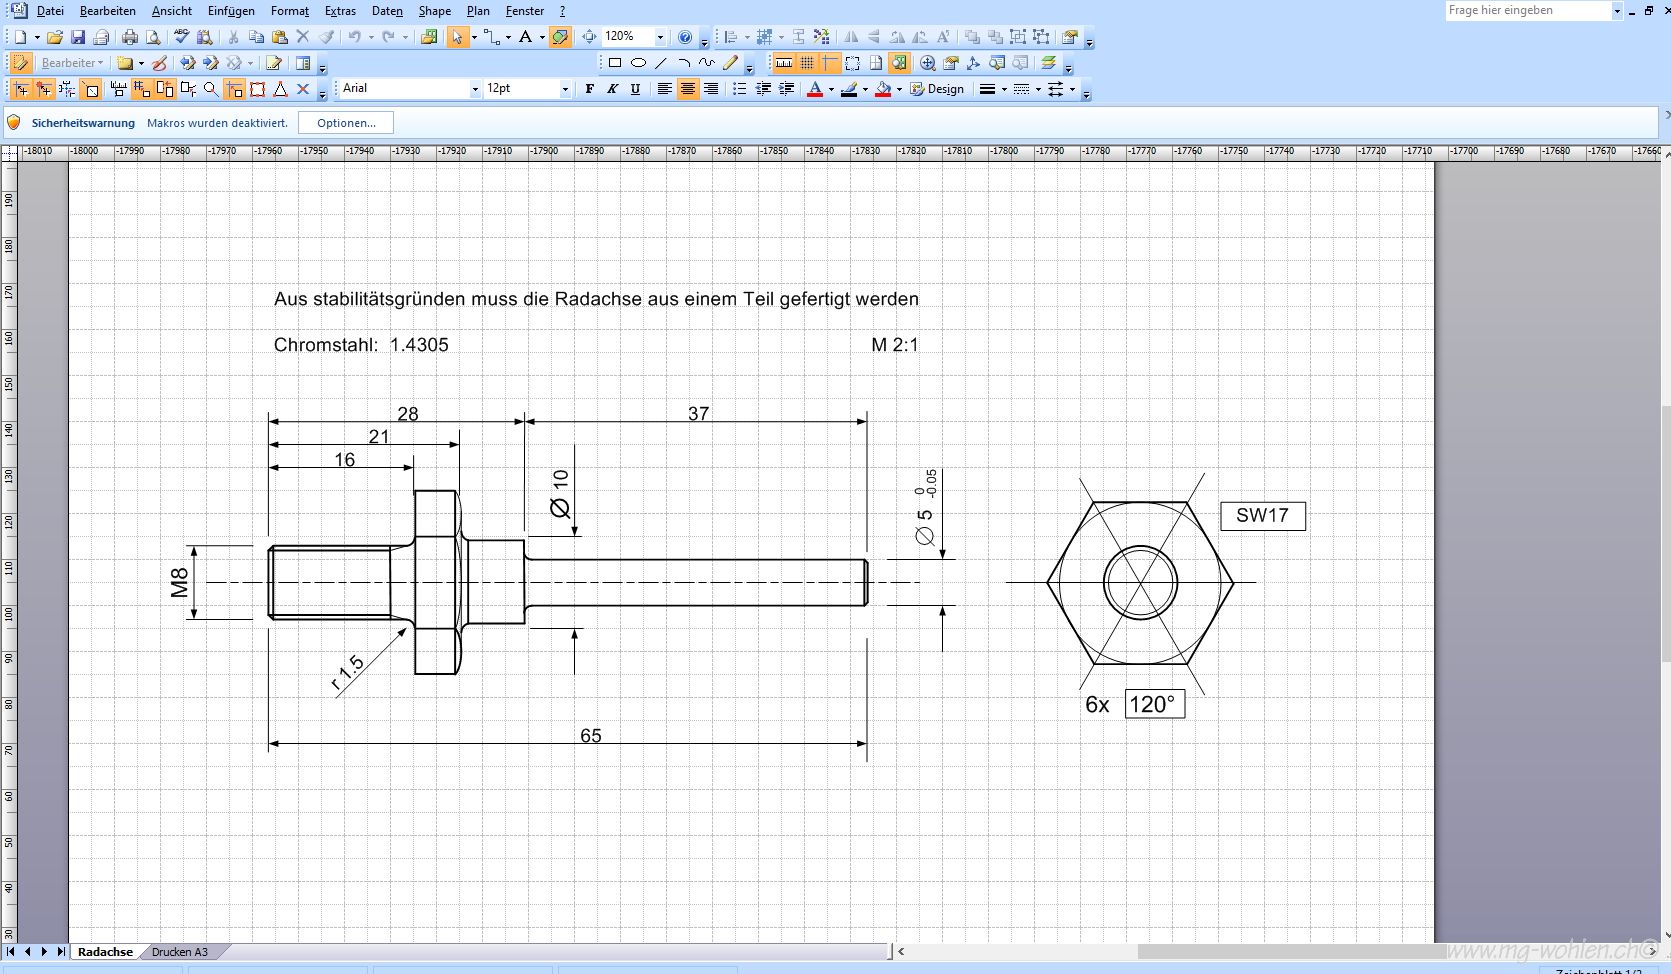The image size is (1671, 974).
Task: Switch to Drucken A3 page tab
Action: pyautogui.click(x=180, y=952)
